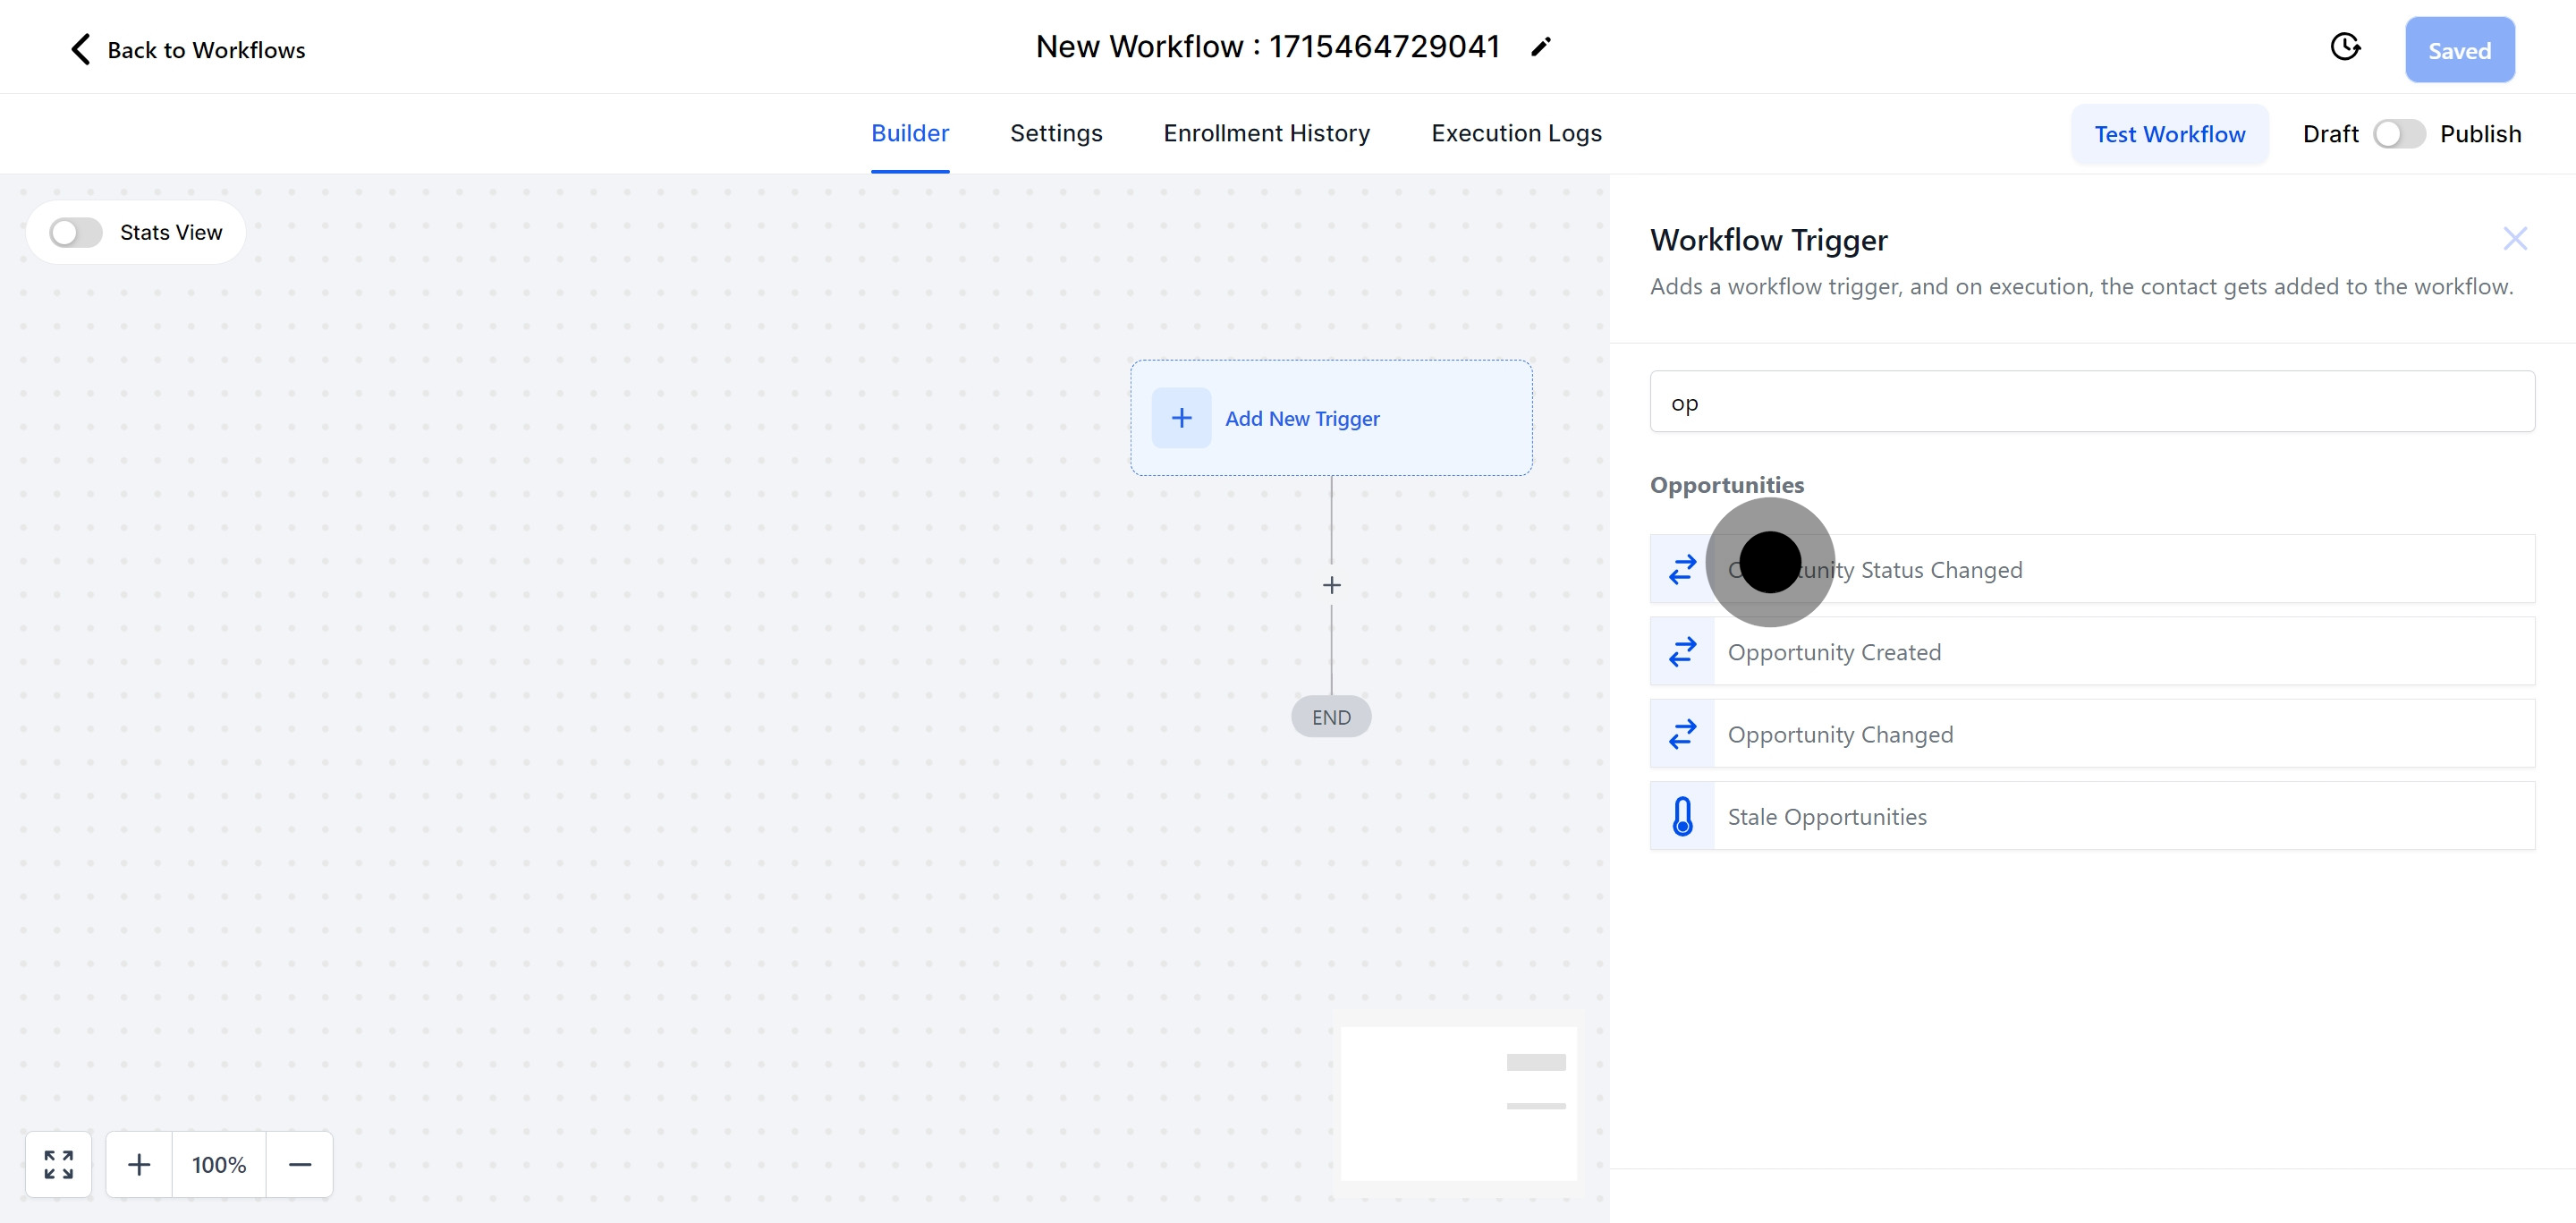Screen dimensions: 2576x1223
Task: Select the Stale Opportunities thermometer icon
Action: tap(1683, 816)
